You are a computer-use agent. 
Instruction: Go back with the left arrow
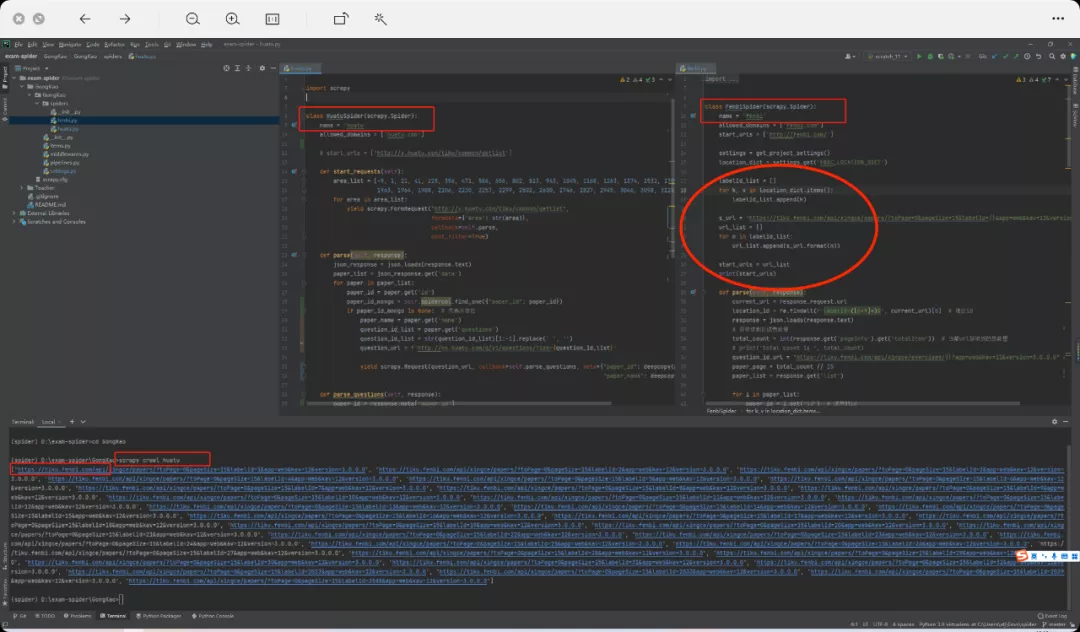coord(85,19)
